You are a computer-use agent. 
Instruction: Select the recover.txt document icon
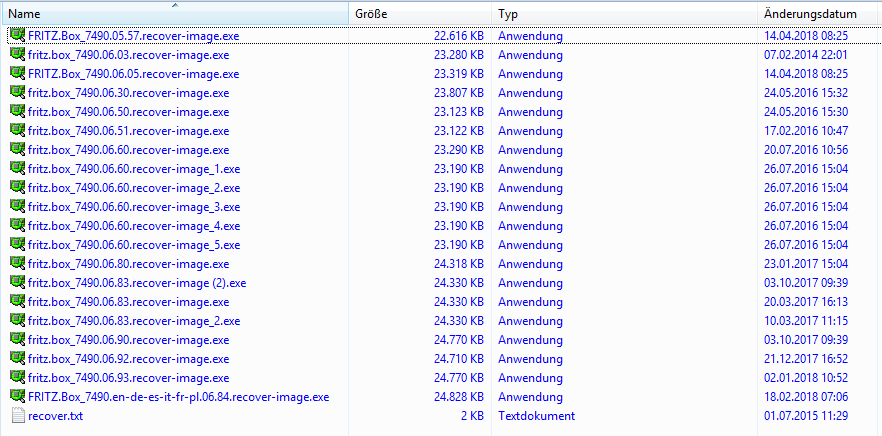tap(18, 416)
